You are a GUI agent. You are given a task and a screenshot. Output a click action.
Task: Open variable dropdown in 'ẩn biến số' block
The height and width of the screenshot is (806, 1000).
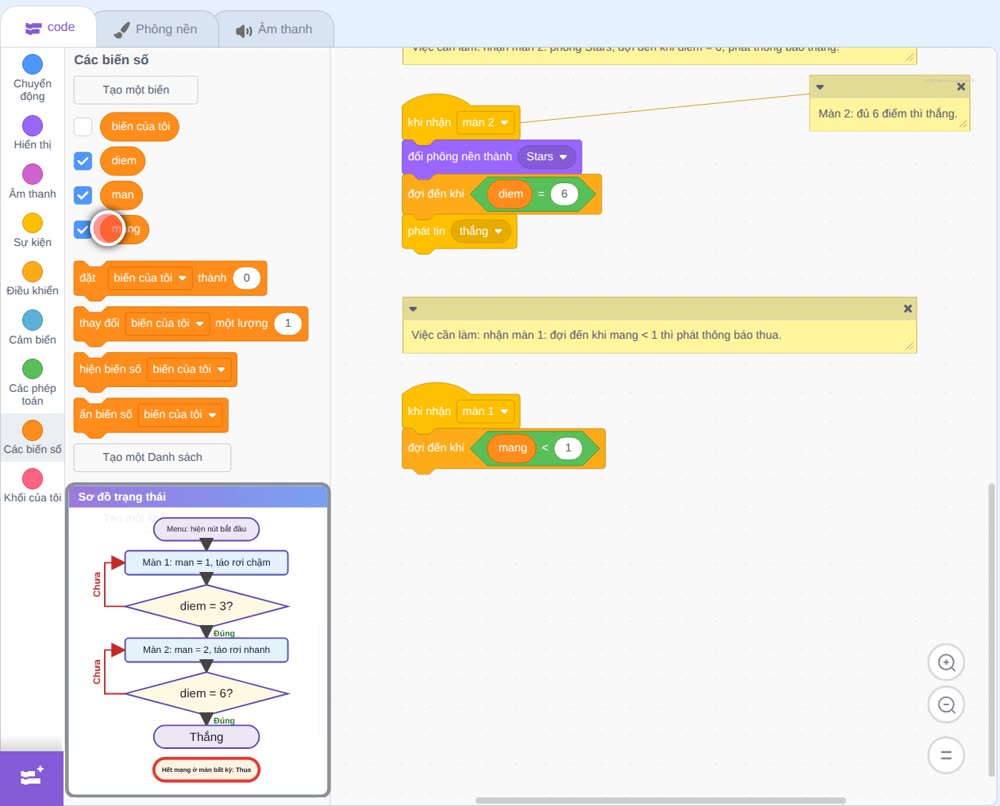click(180, 414)
